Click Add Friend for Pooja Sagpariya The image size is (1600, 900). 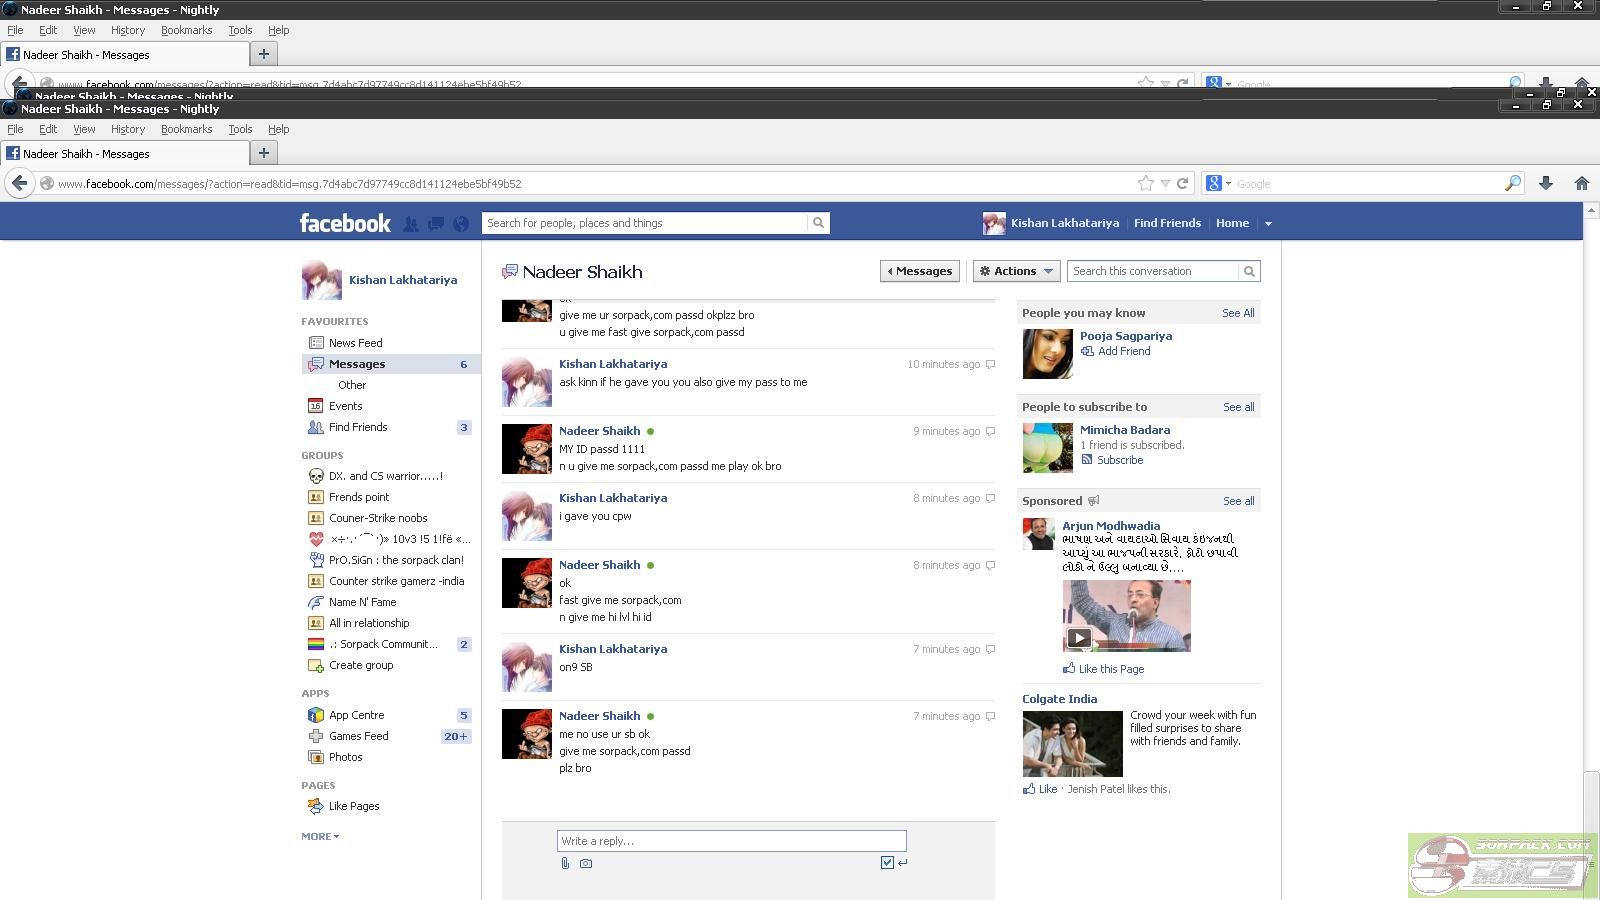(1123, 351)
